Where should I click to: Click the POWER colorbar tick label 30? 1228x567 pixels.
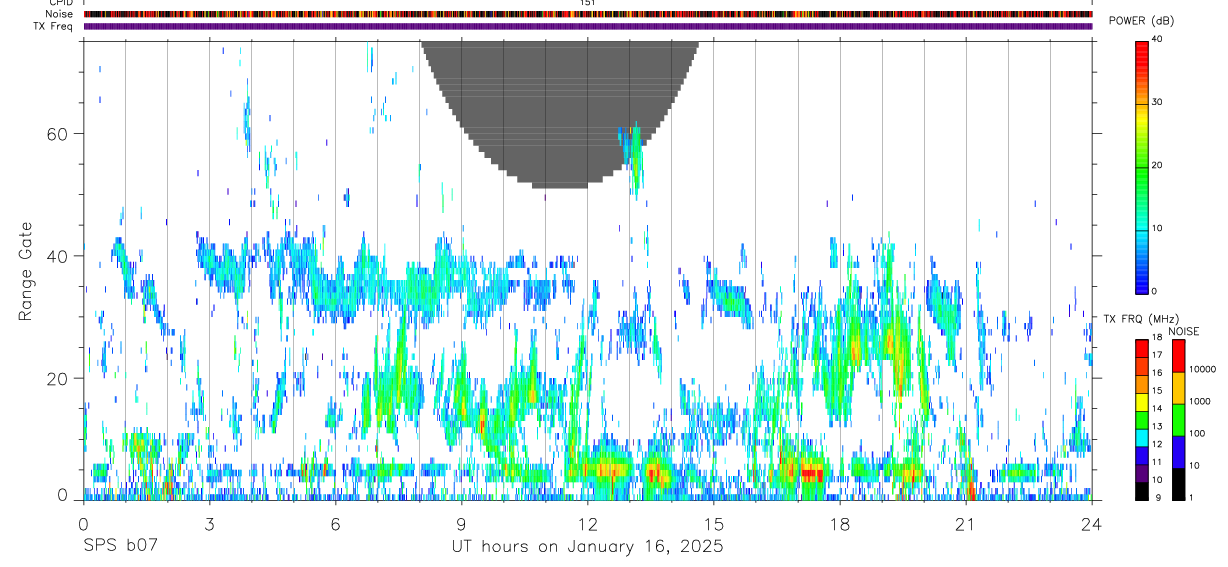point(1158,102)
